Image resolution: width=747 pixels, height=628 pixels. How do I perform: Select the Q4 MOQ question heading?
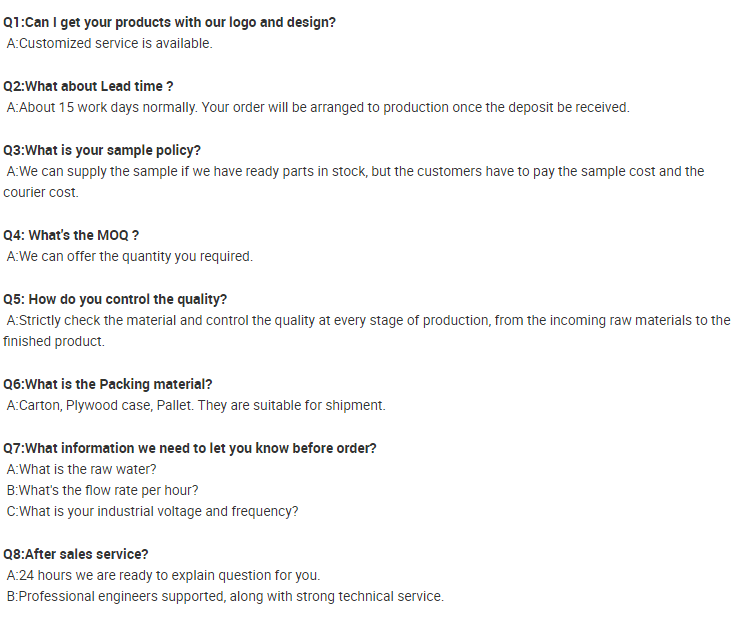(71, 235)
